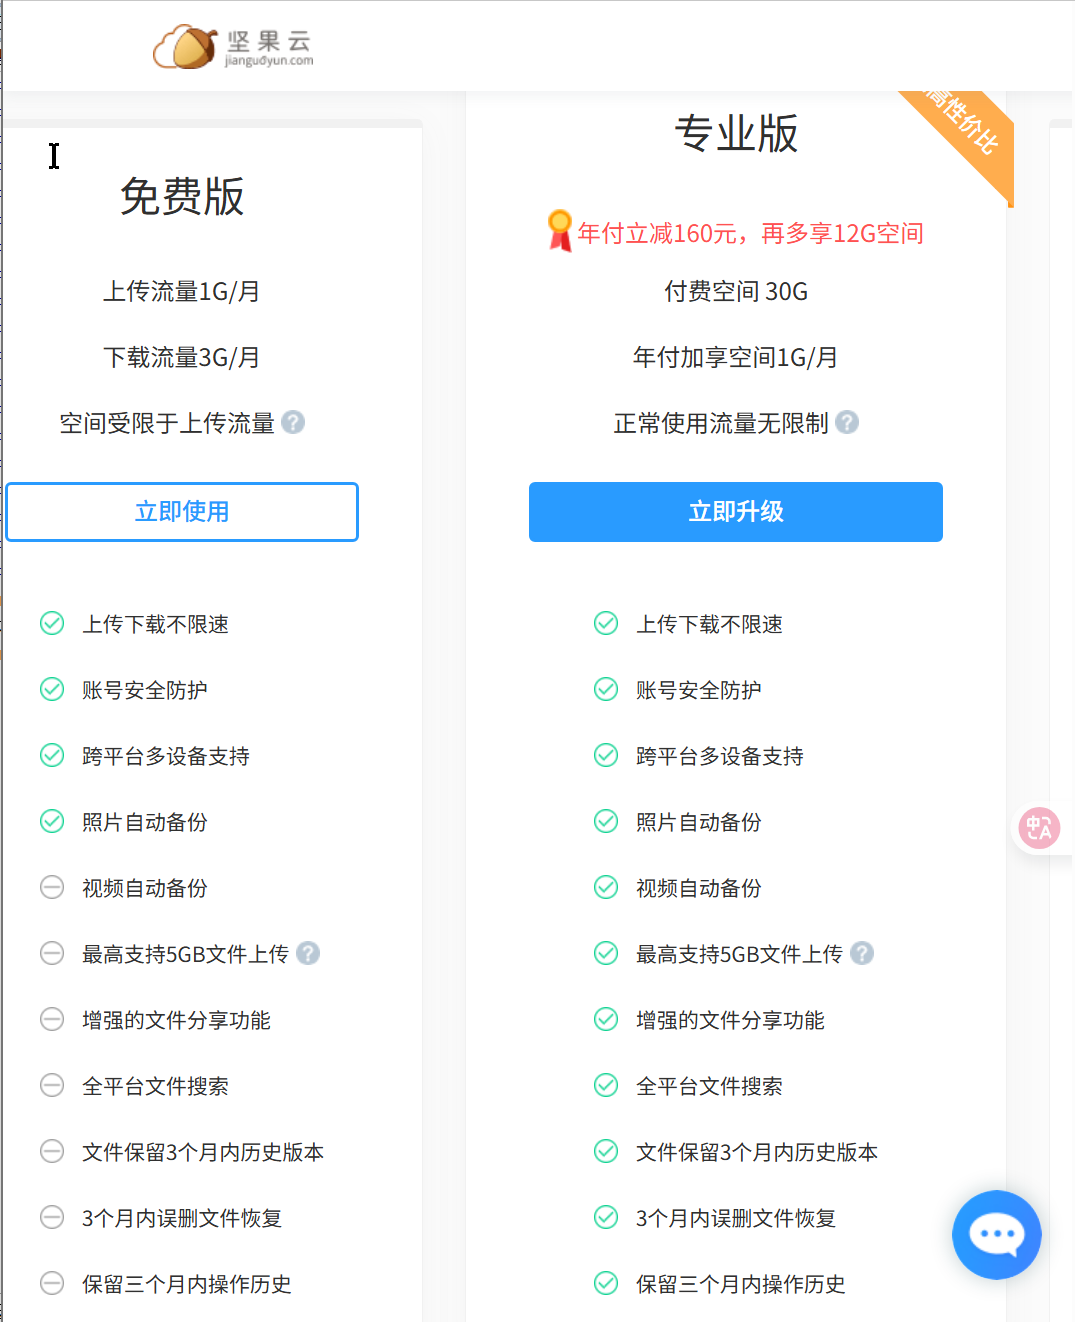Click the pro plan 增强的文件分享功能 feature text
Image resolution: width=1075 pixels, height=1322 pixels.
pyautogui.click(x=730, y=1020)
